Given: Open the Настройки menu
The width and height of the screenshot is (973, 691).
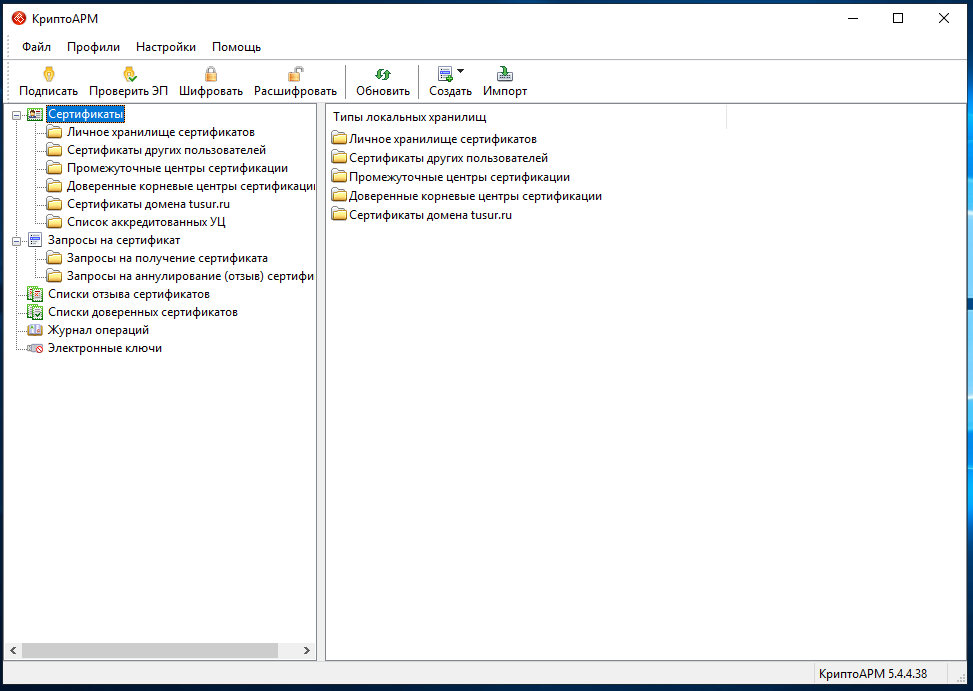Looking at the screenshot, I should click(x=166, y=47).
